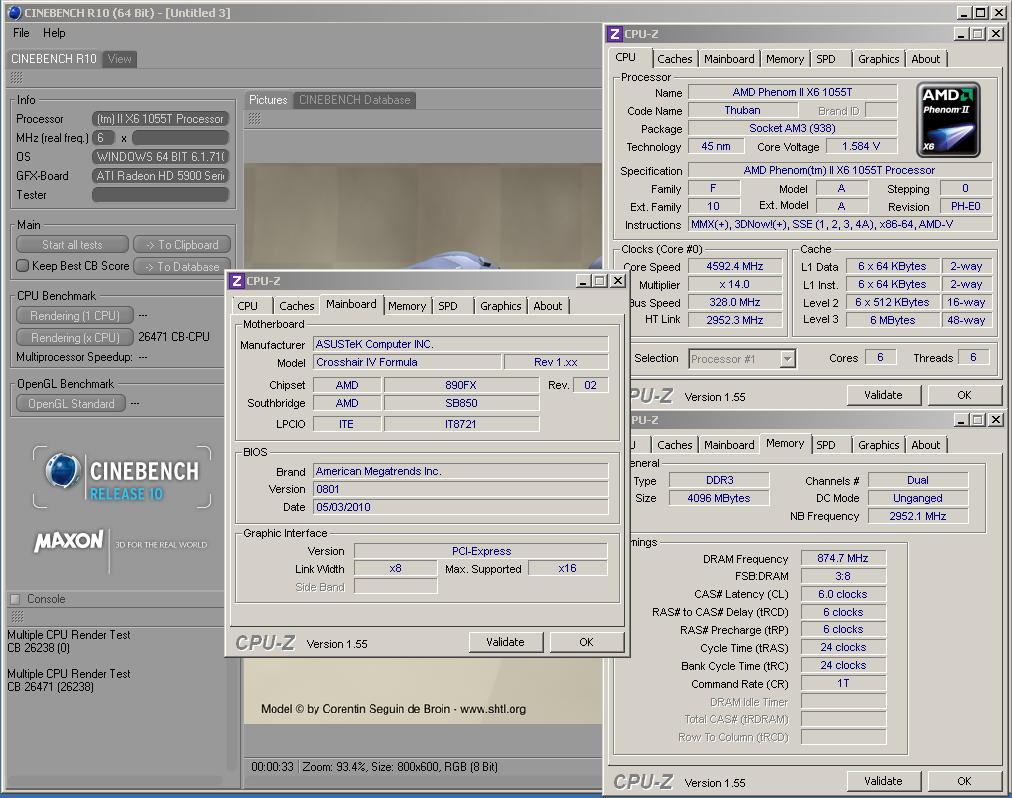Open Memory tab in top-right CPU-Z window
The image size is (1012, 798).
(785, 59)
